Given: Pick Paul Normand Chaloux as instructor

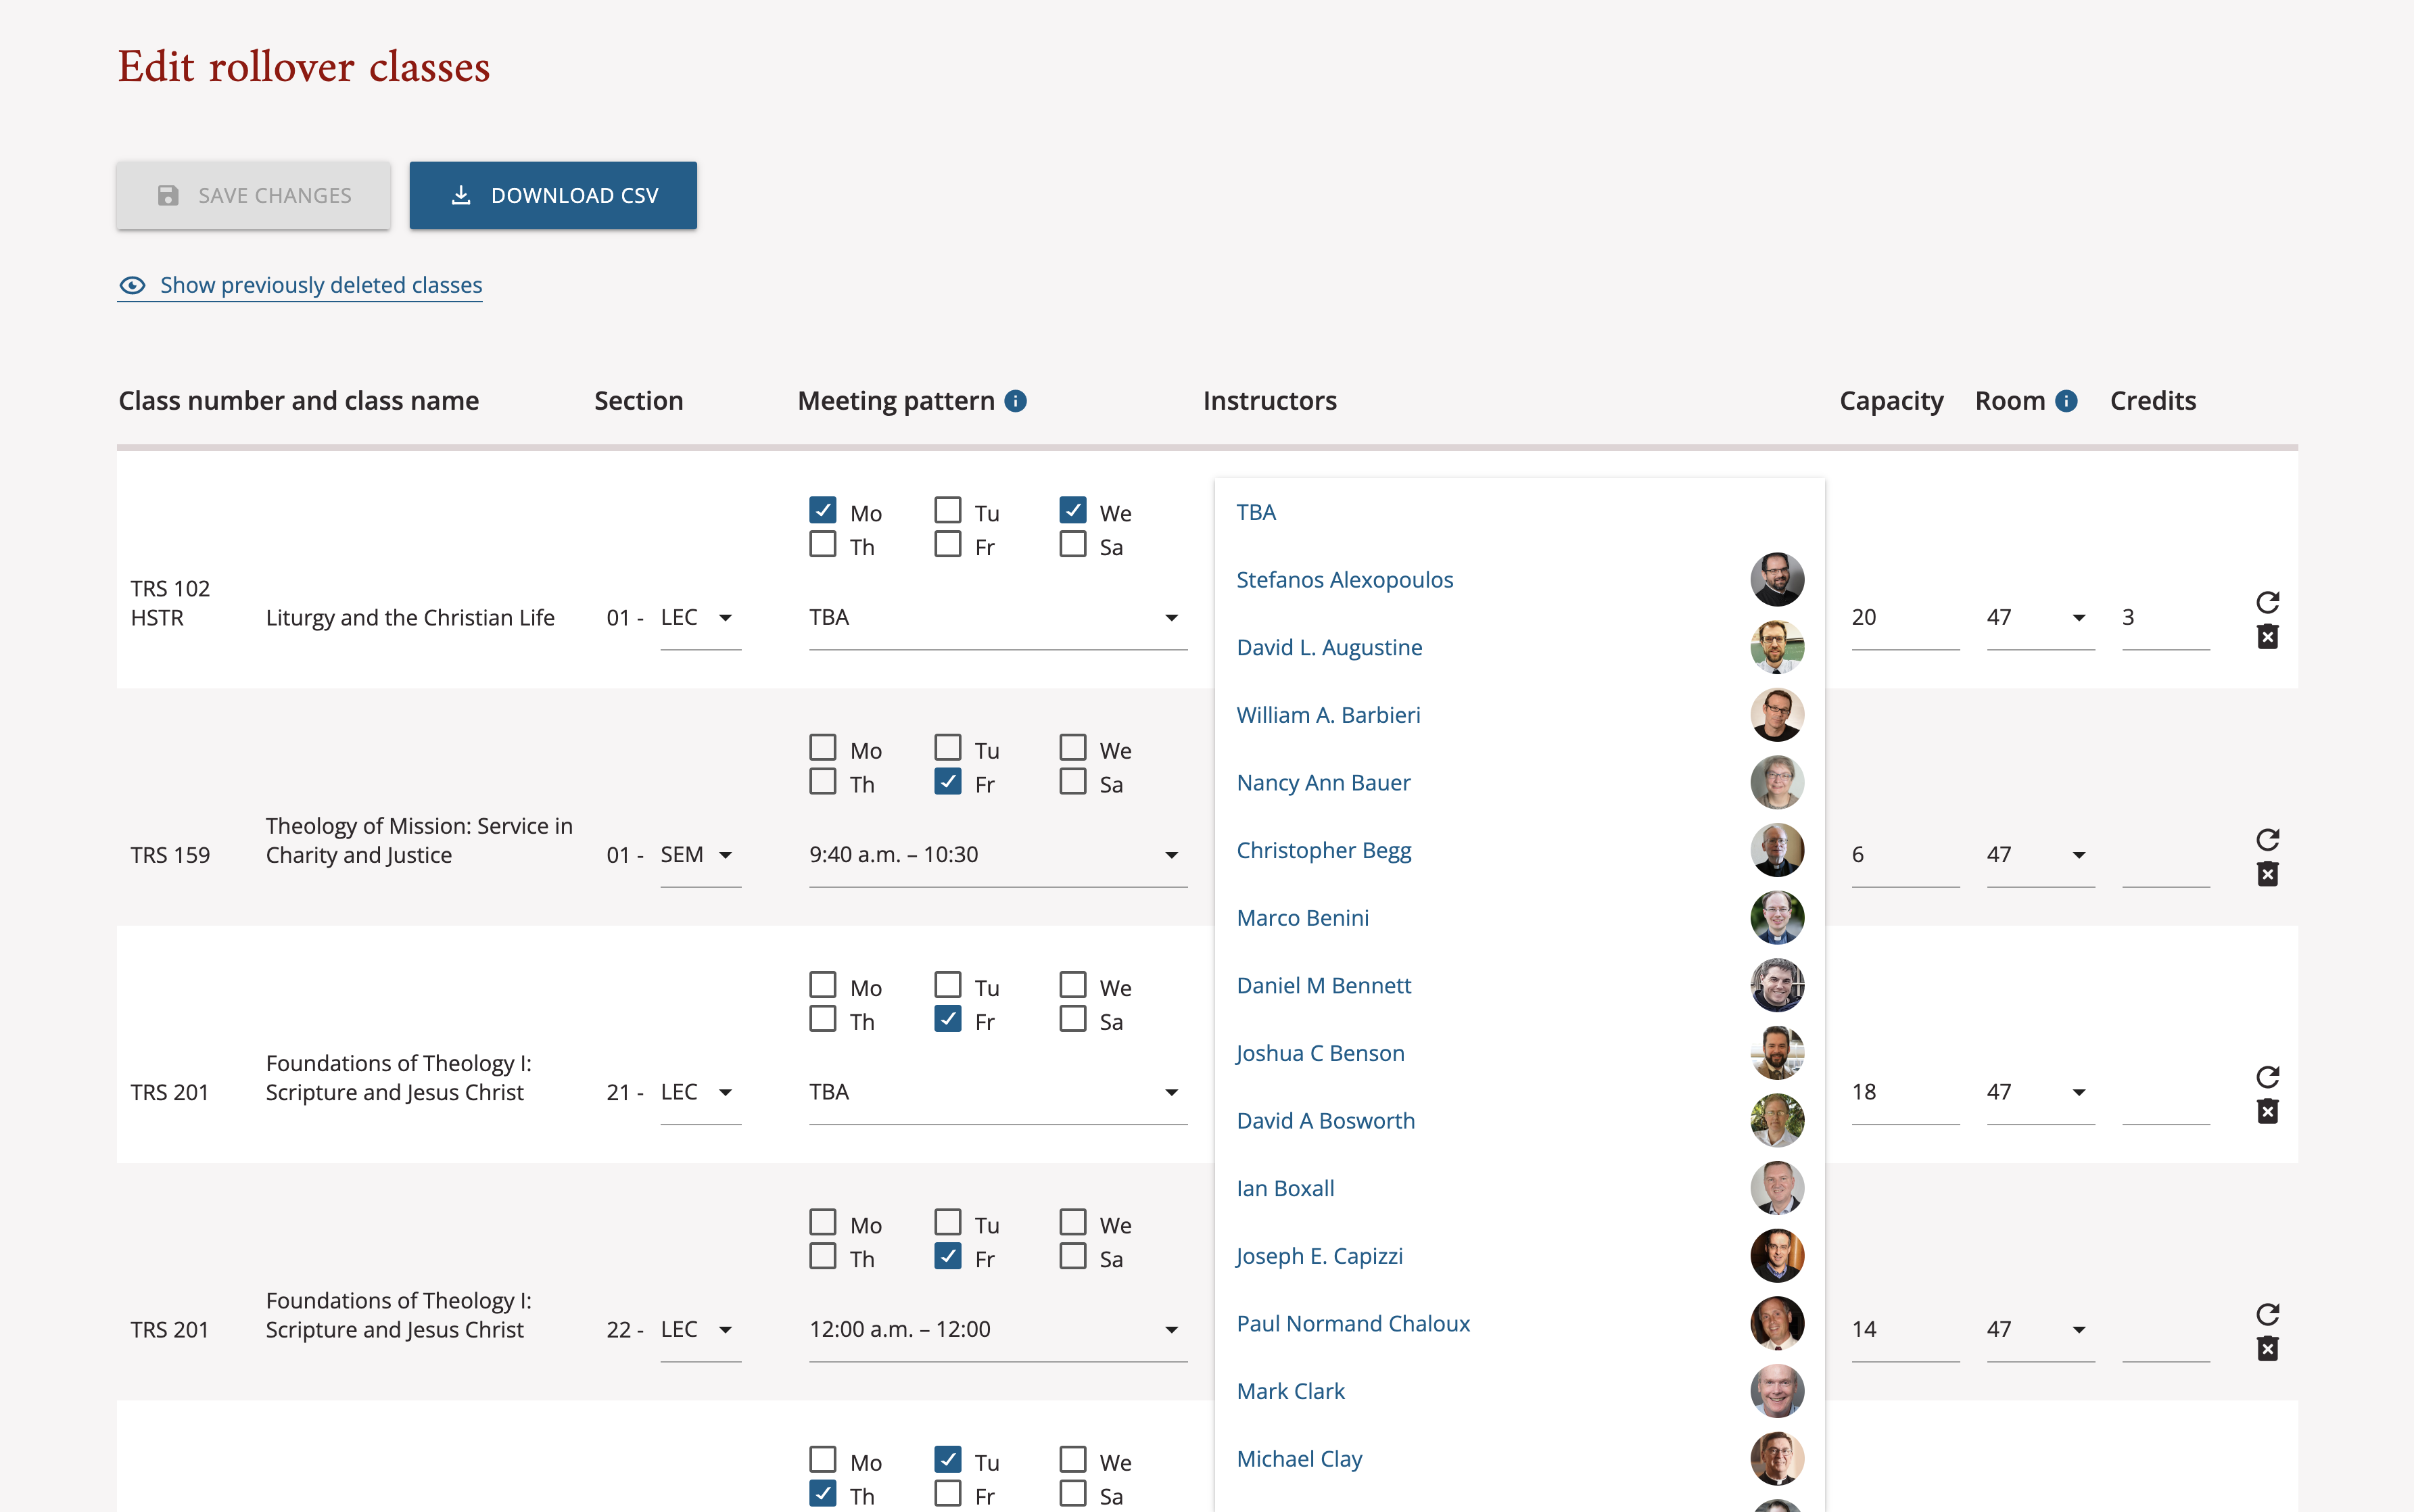Looking at the screenshot, I should point(1519,1324).
